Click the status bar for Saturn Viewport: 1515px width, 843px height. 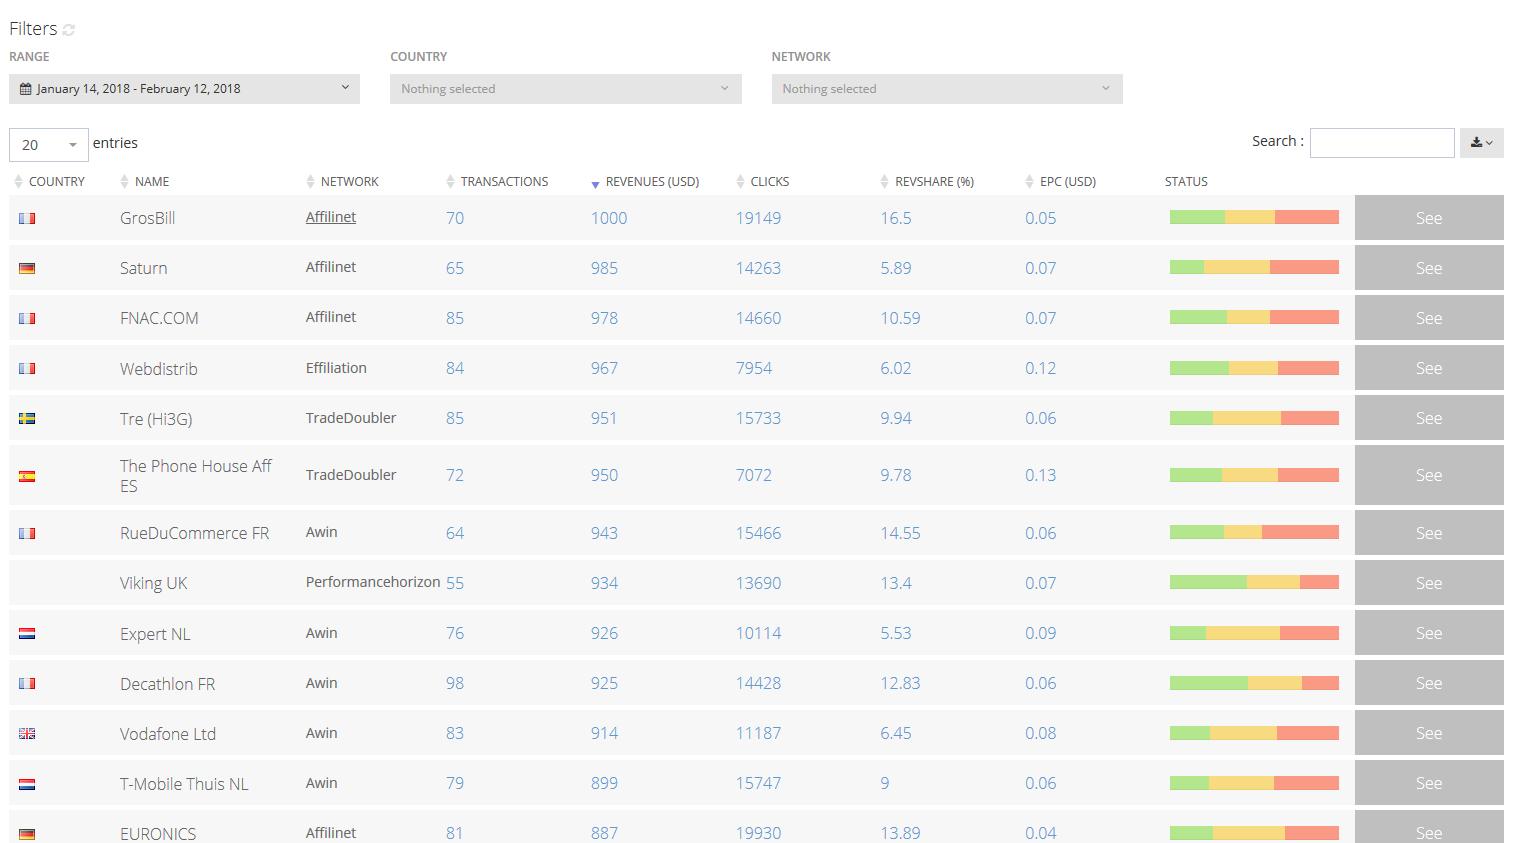pos(1254,267)
